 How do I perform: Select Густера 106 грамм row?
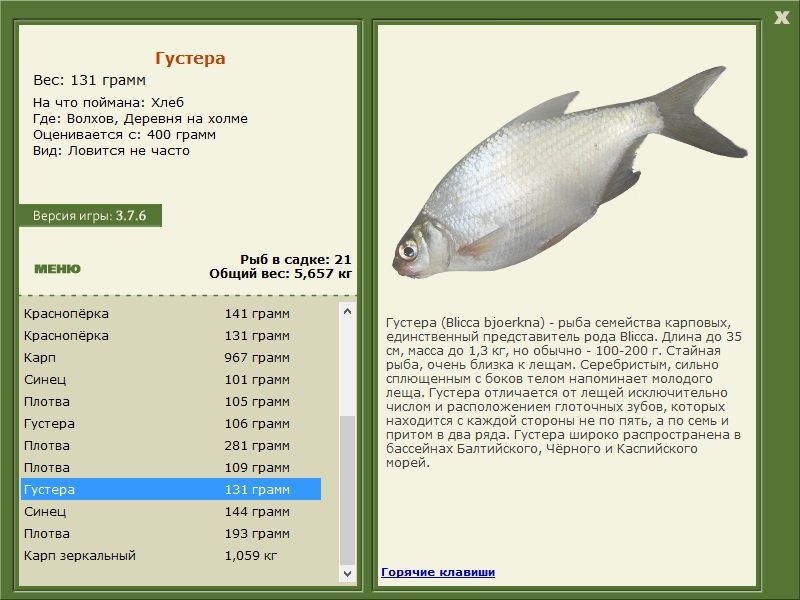170,423
